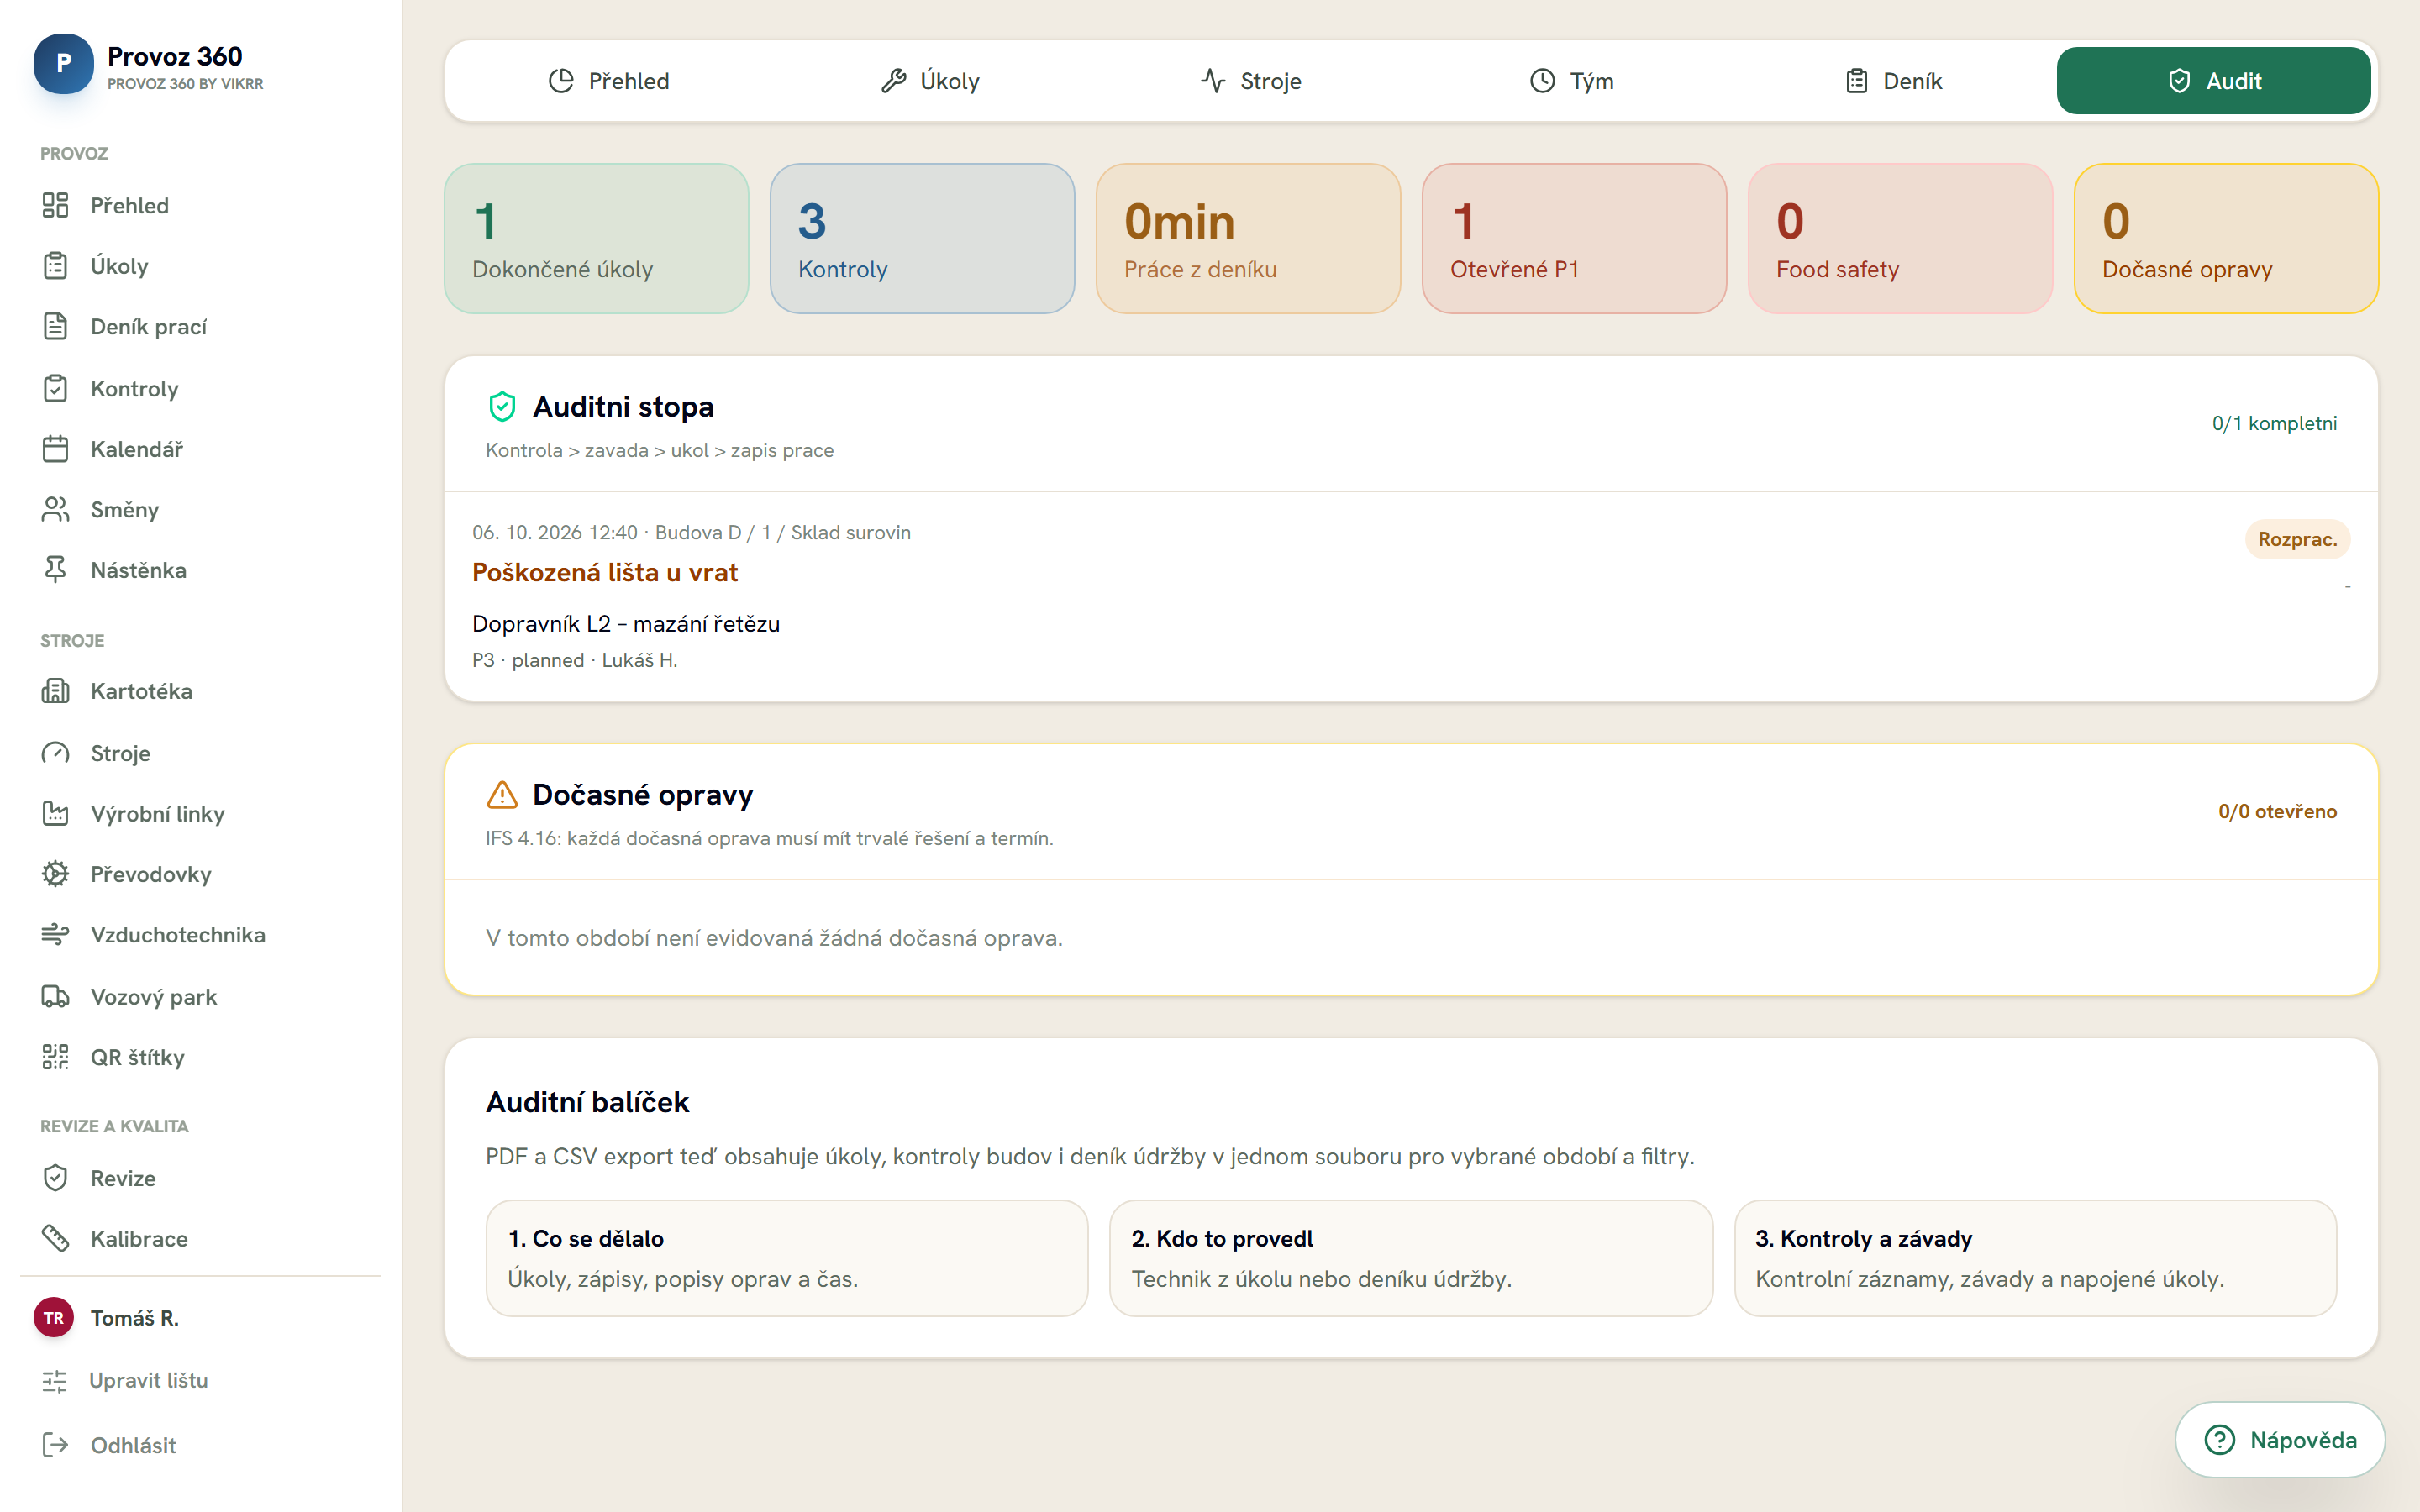Open the Nástěnka pin icon
Screen dimensions: 2420x1512
[x=55, y=570]
